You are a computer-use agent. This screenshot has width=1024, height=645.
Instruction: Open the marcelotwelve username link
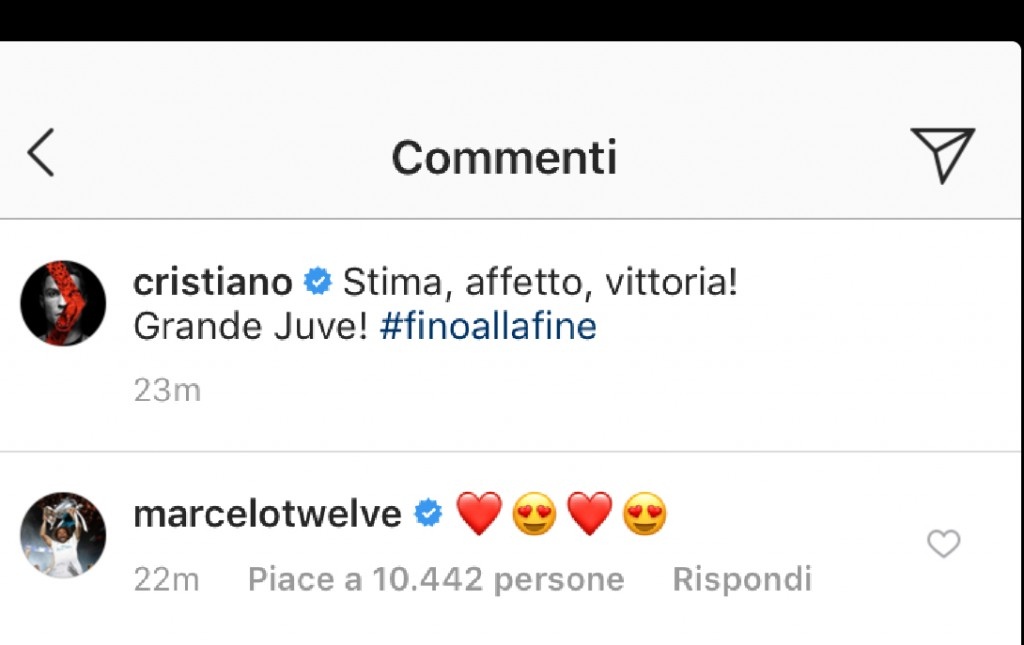tap(267, 514)
